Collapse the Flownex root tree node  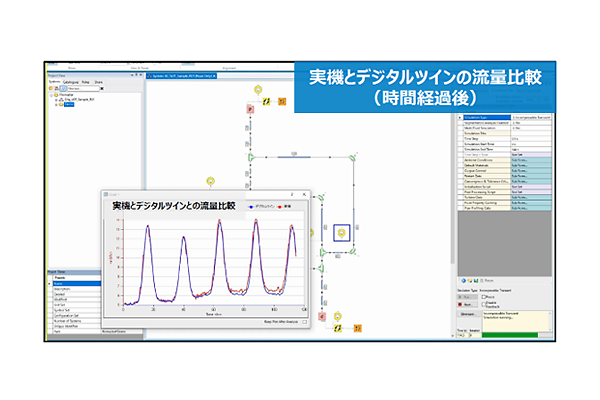tap(52, 95)
